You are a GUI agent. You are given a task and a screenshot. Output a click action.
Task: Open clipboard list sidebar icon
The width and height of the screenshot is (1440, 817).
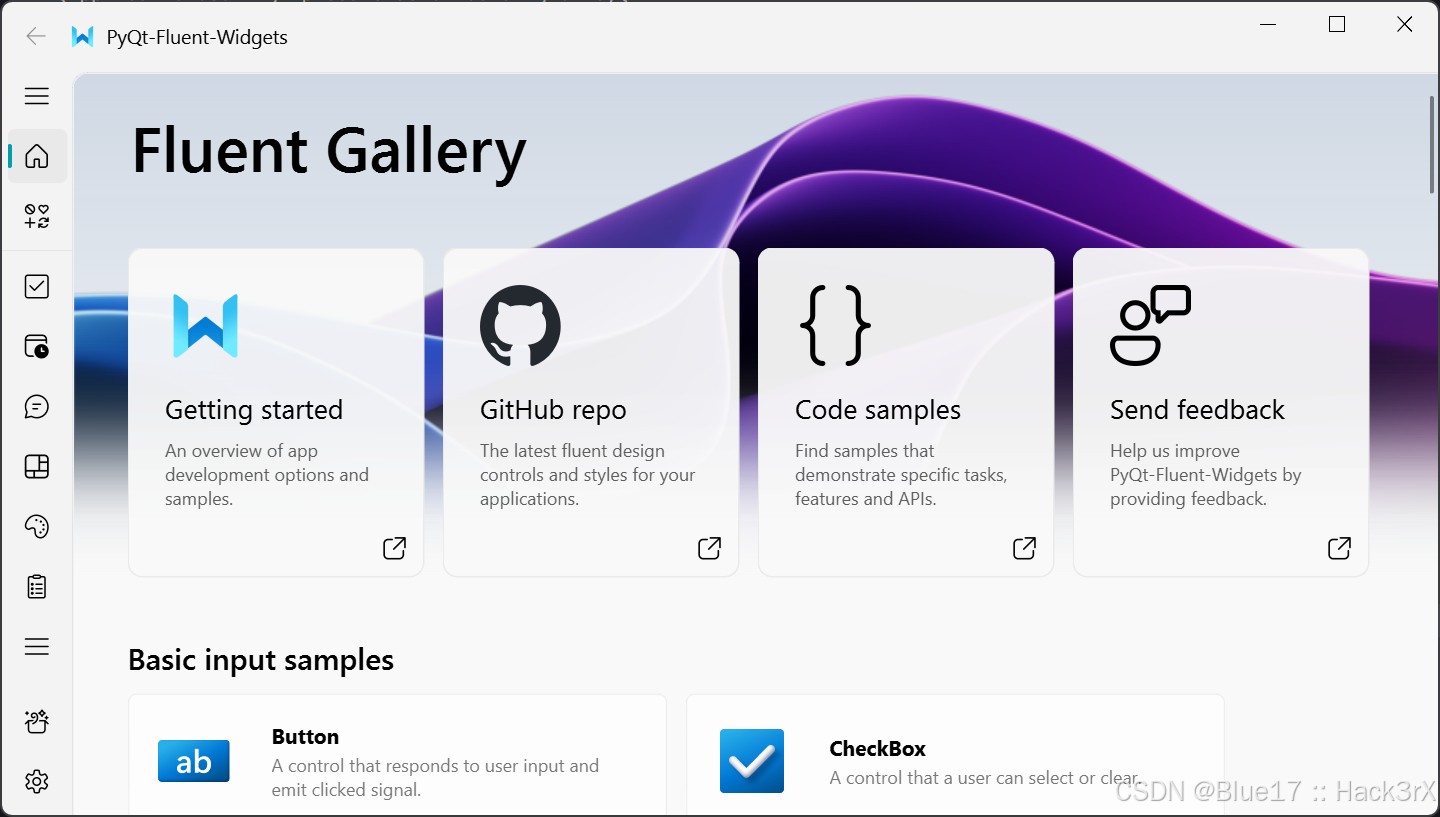[37, 587]
